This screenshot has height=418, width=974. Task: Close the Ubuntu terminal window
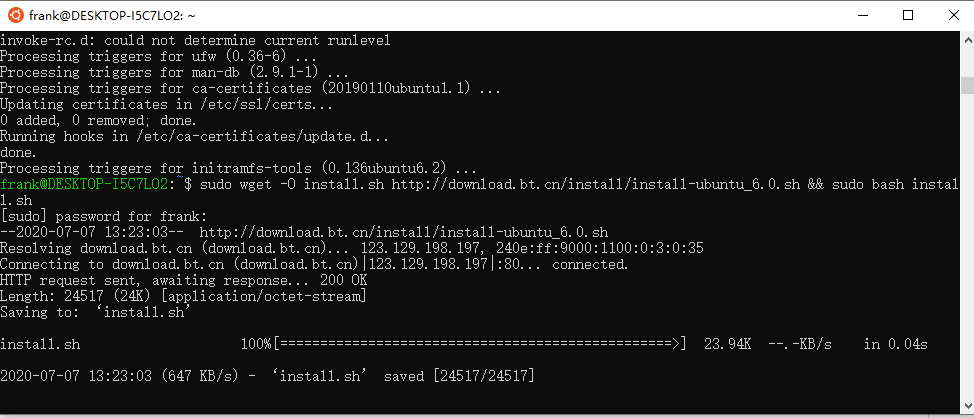point(953,16)
